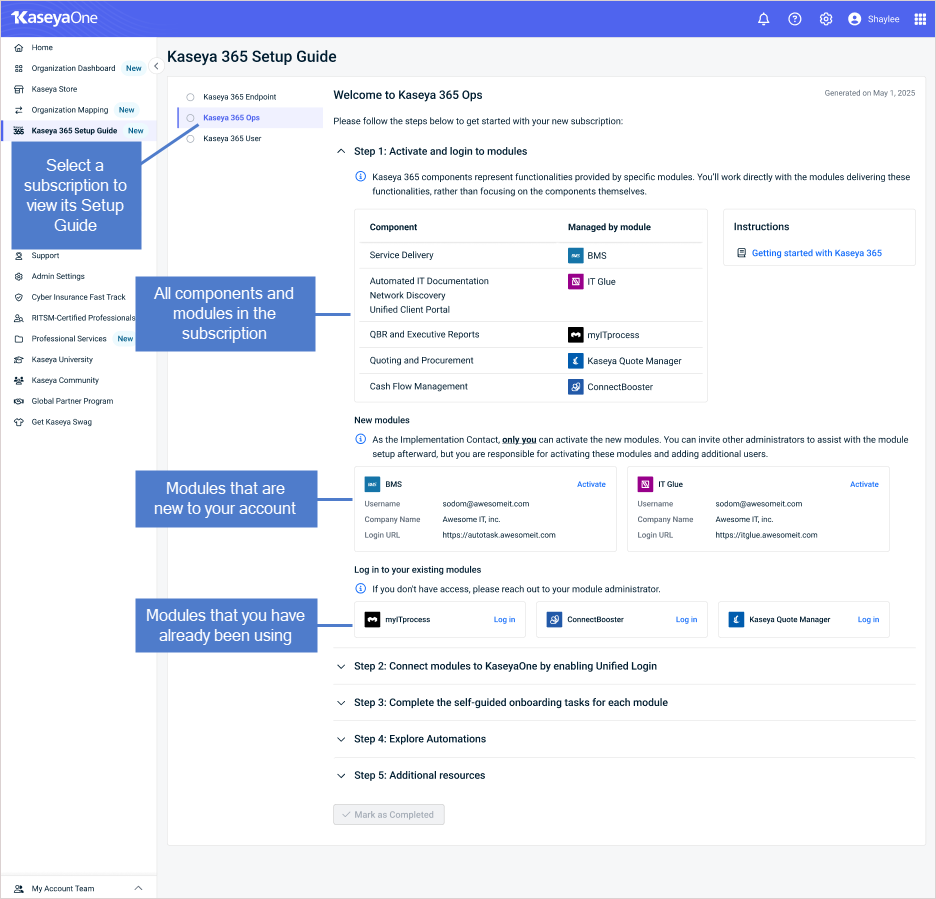Click the 'Service Delivery' component cell

(401, 255)
